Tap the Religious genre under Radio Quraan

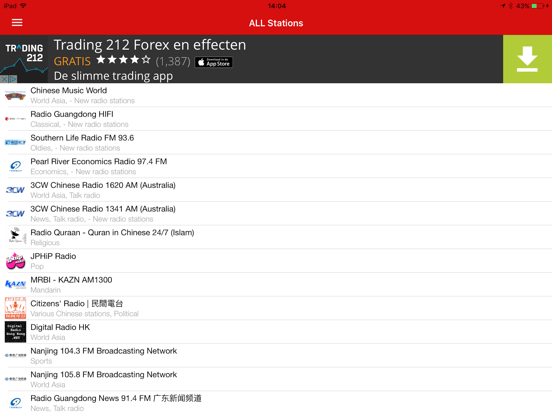tap(45, 243)
